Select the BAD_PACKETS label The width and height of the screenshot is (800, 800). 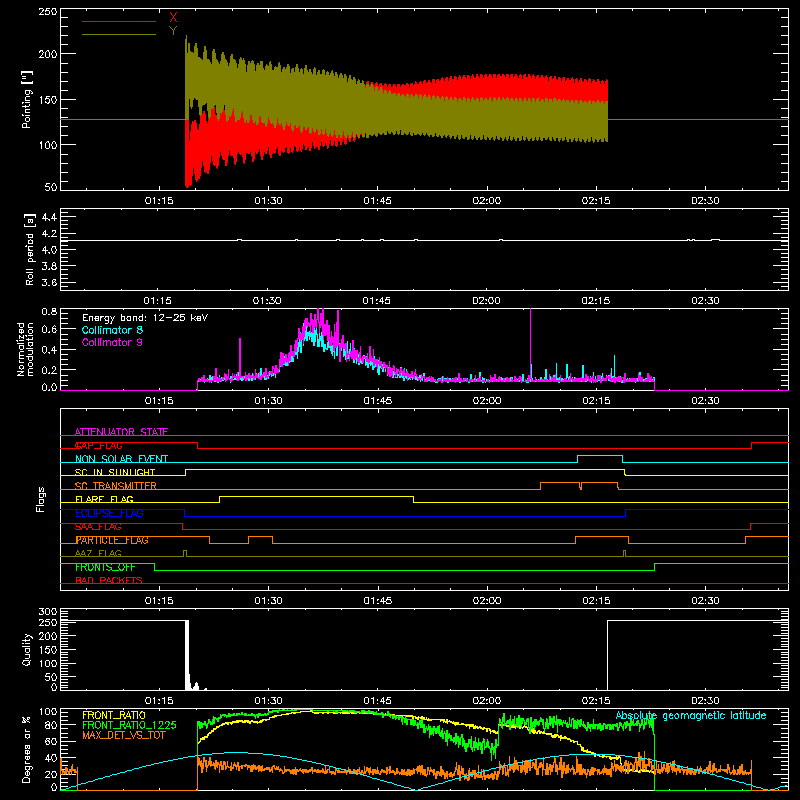point(109,580)
